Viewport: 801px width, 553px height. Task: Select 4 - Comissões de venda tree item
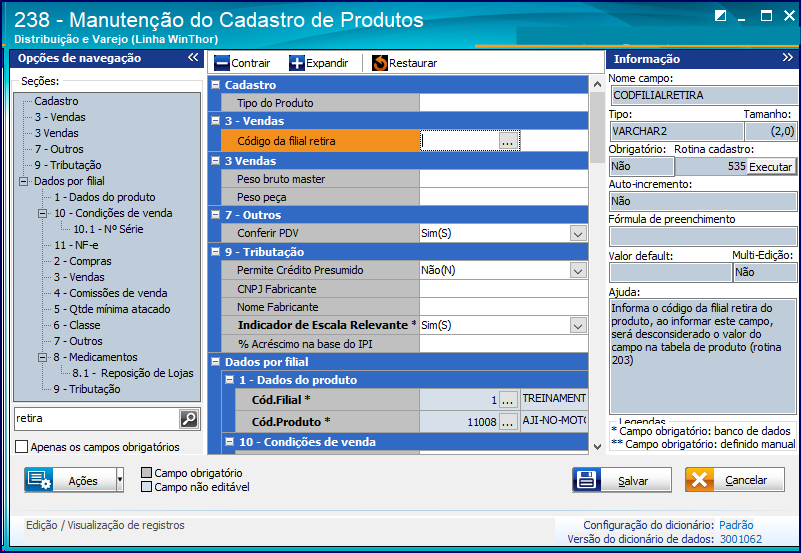(111, 293)
